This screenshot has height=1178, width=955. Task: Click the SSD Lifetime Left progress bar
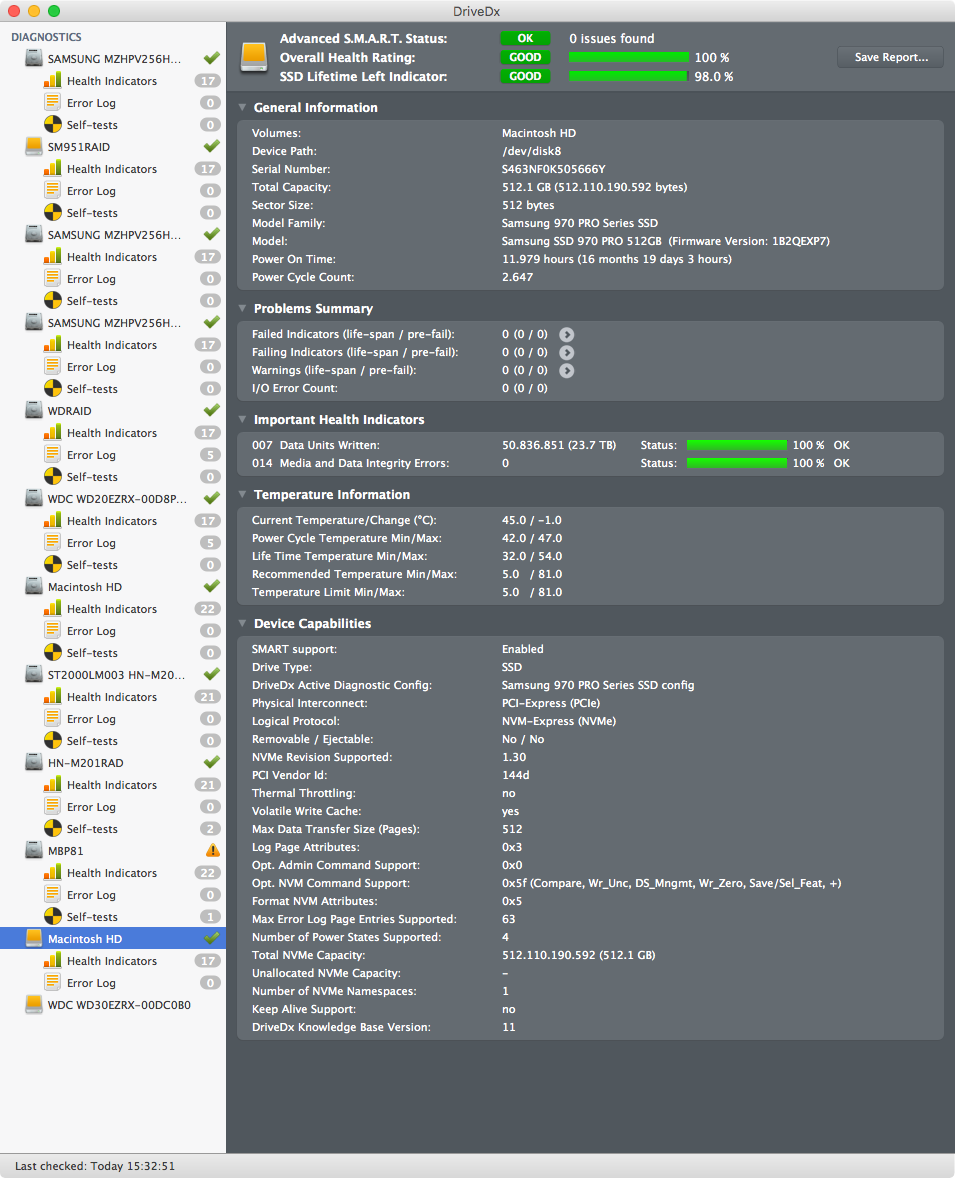pyautogui.click(x=628, y=76)
